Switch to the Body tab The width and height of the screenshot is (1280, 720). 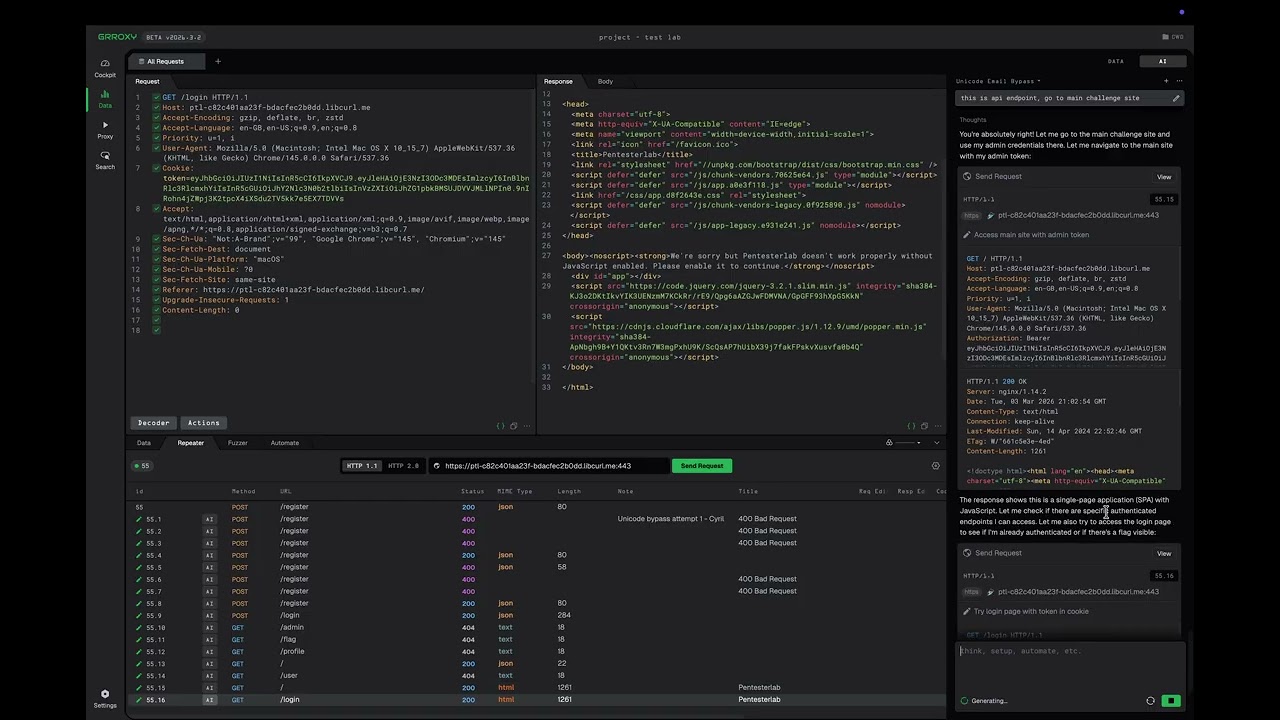[x=605, y=81]
